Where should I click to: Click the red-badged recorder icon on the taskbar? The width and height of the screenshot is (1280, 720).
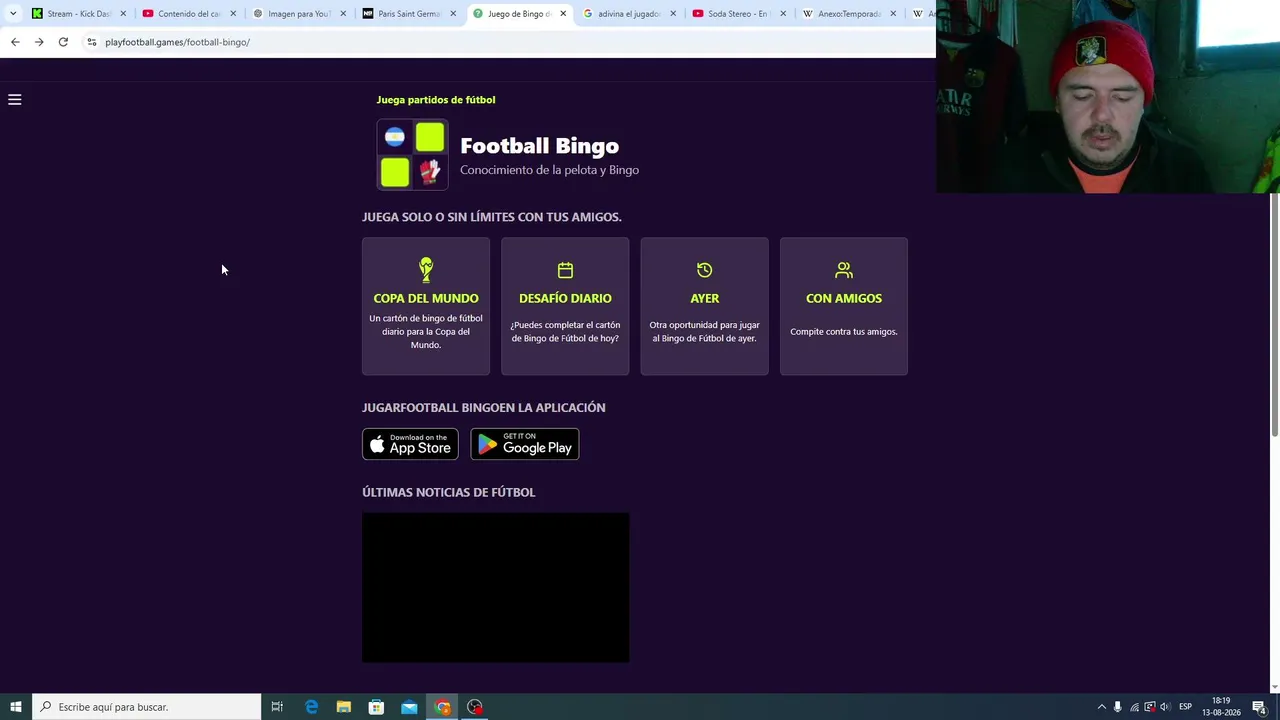pyautogui.click(x=475, y=707)
